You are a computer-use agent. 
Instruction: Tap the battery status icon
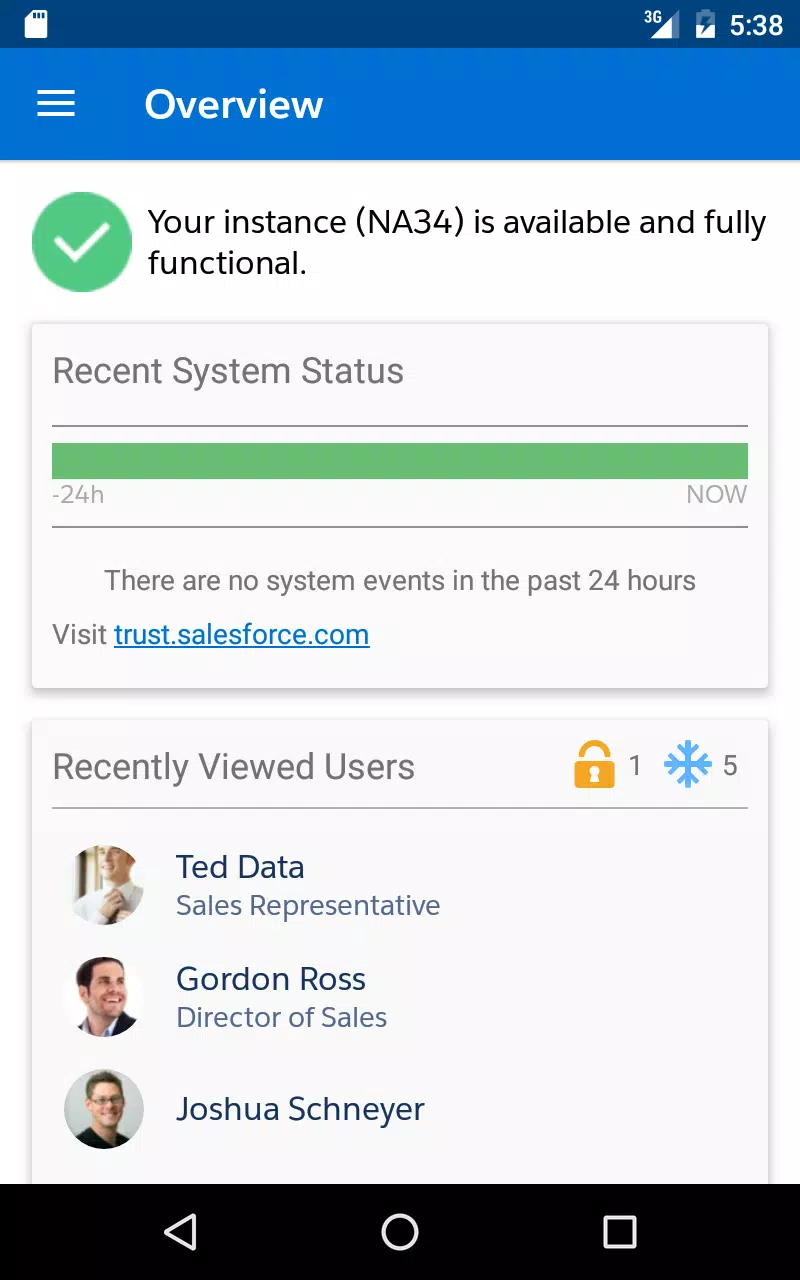(x=705, y=24)
